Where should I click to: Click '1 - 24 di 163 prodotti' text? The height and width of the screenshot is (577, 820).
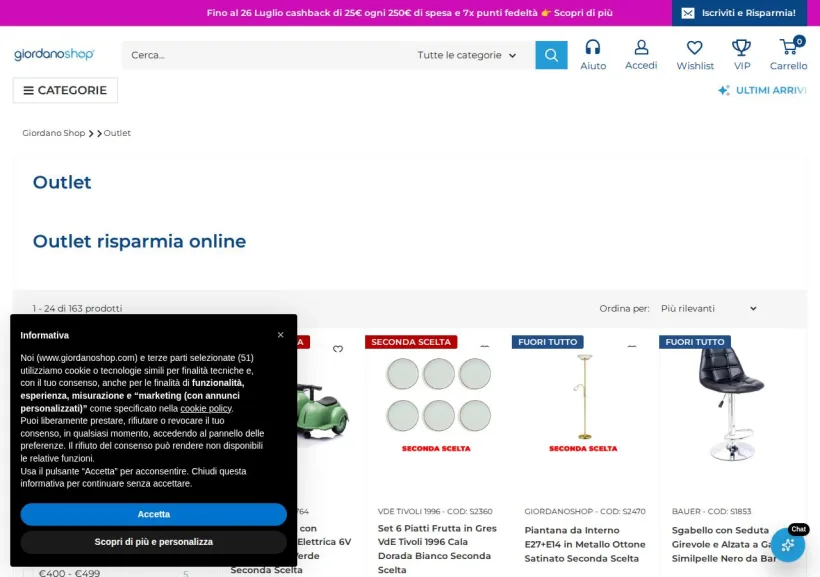[77, 309]
